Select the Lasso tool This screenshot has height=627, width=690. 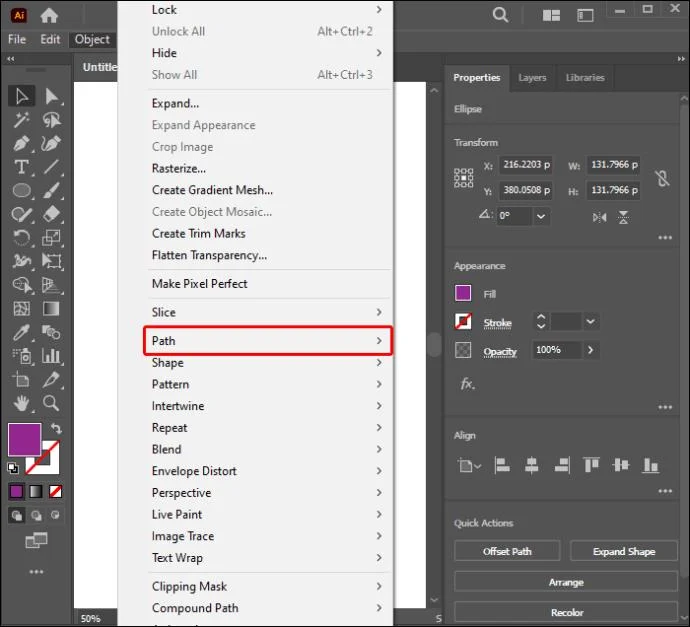click(51, 120)
